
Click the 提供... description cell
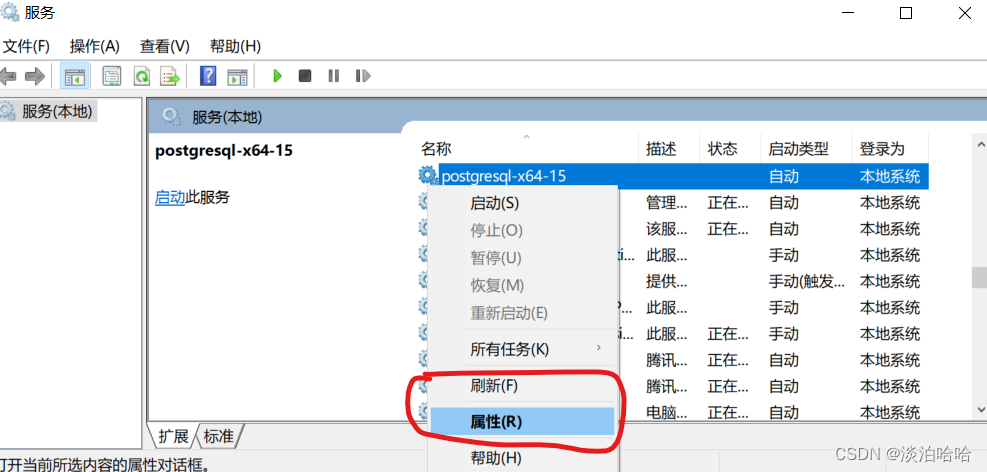tap(667, 281)
